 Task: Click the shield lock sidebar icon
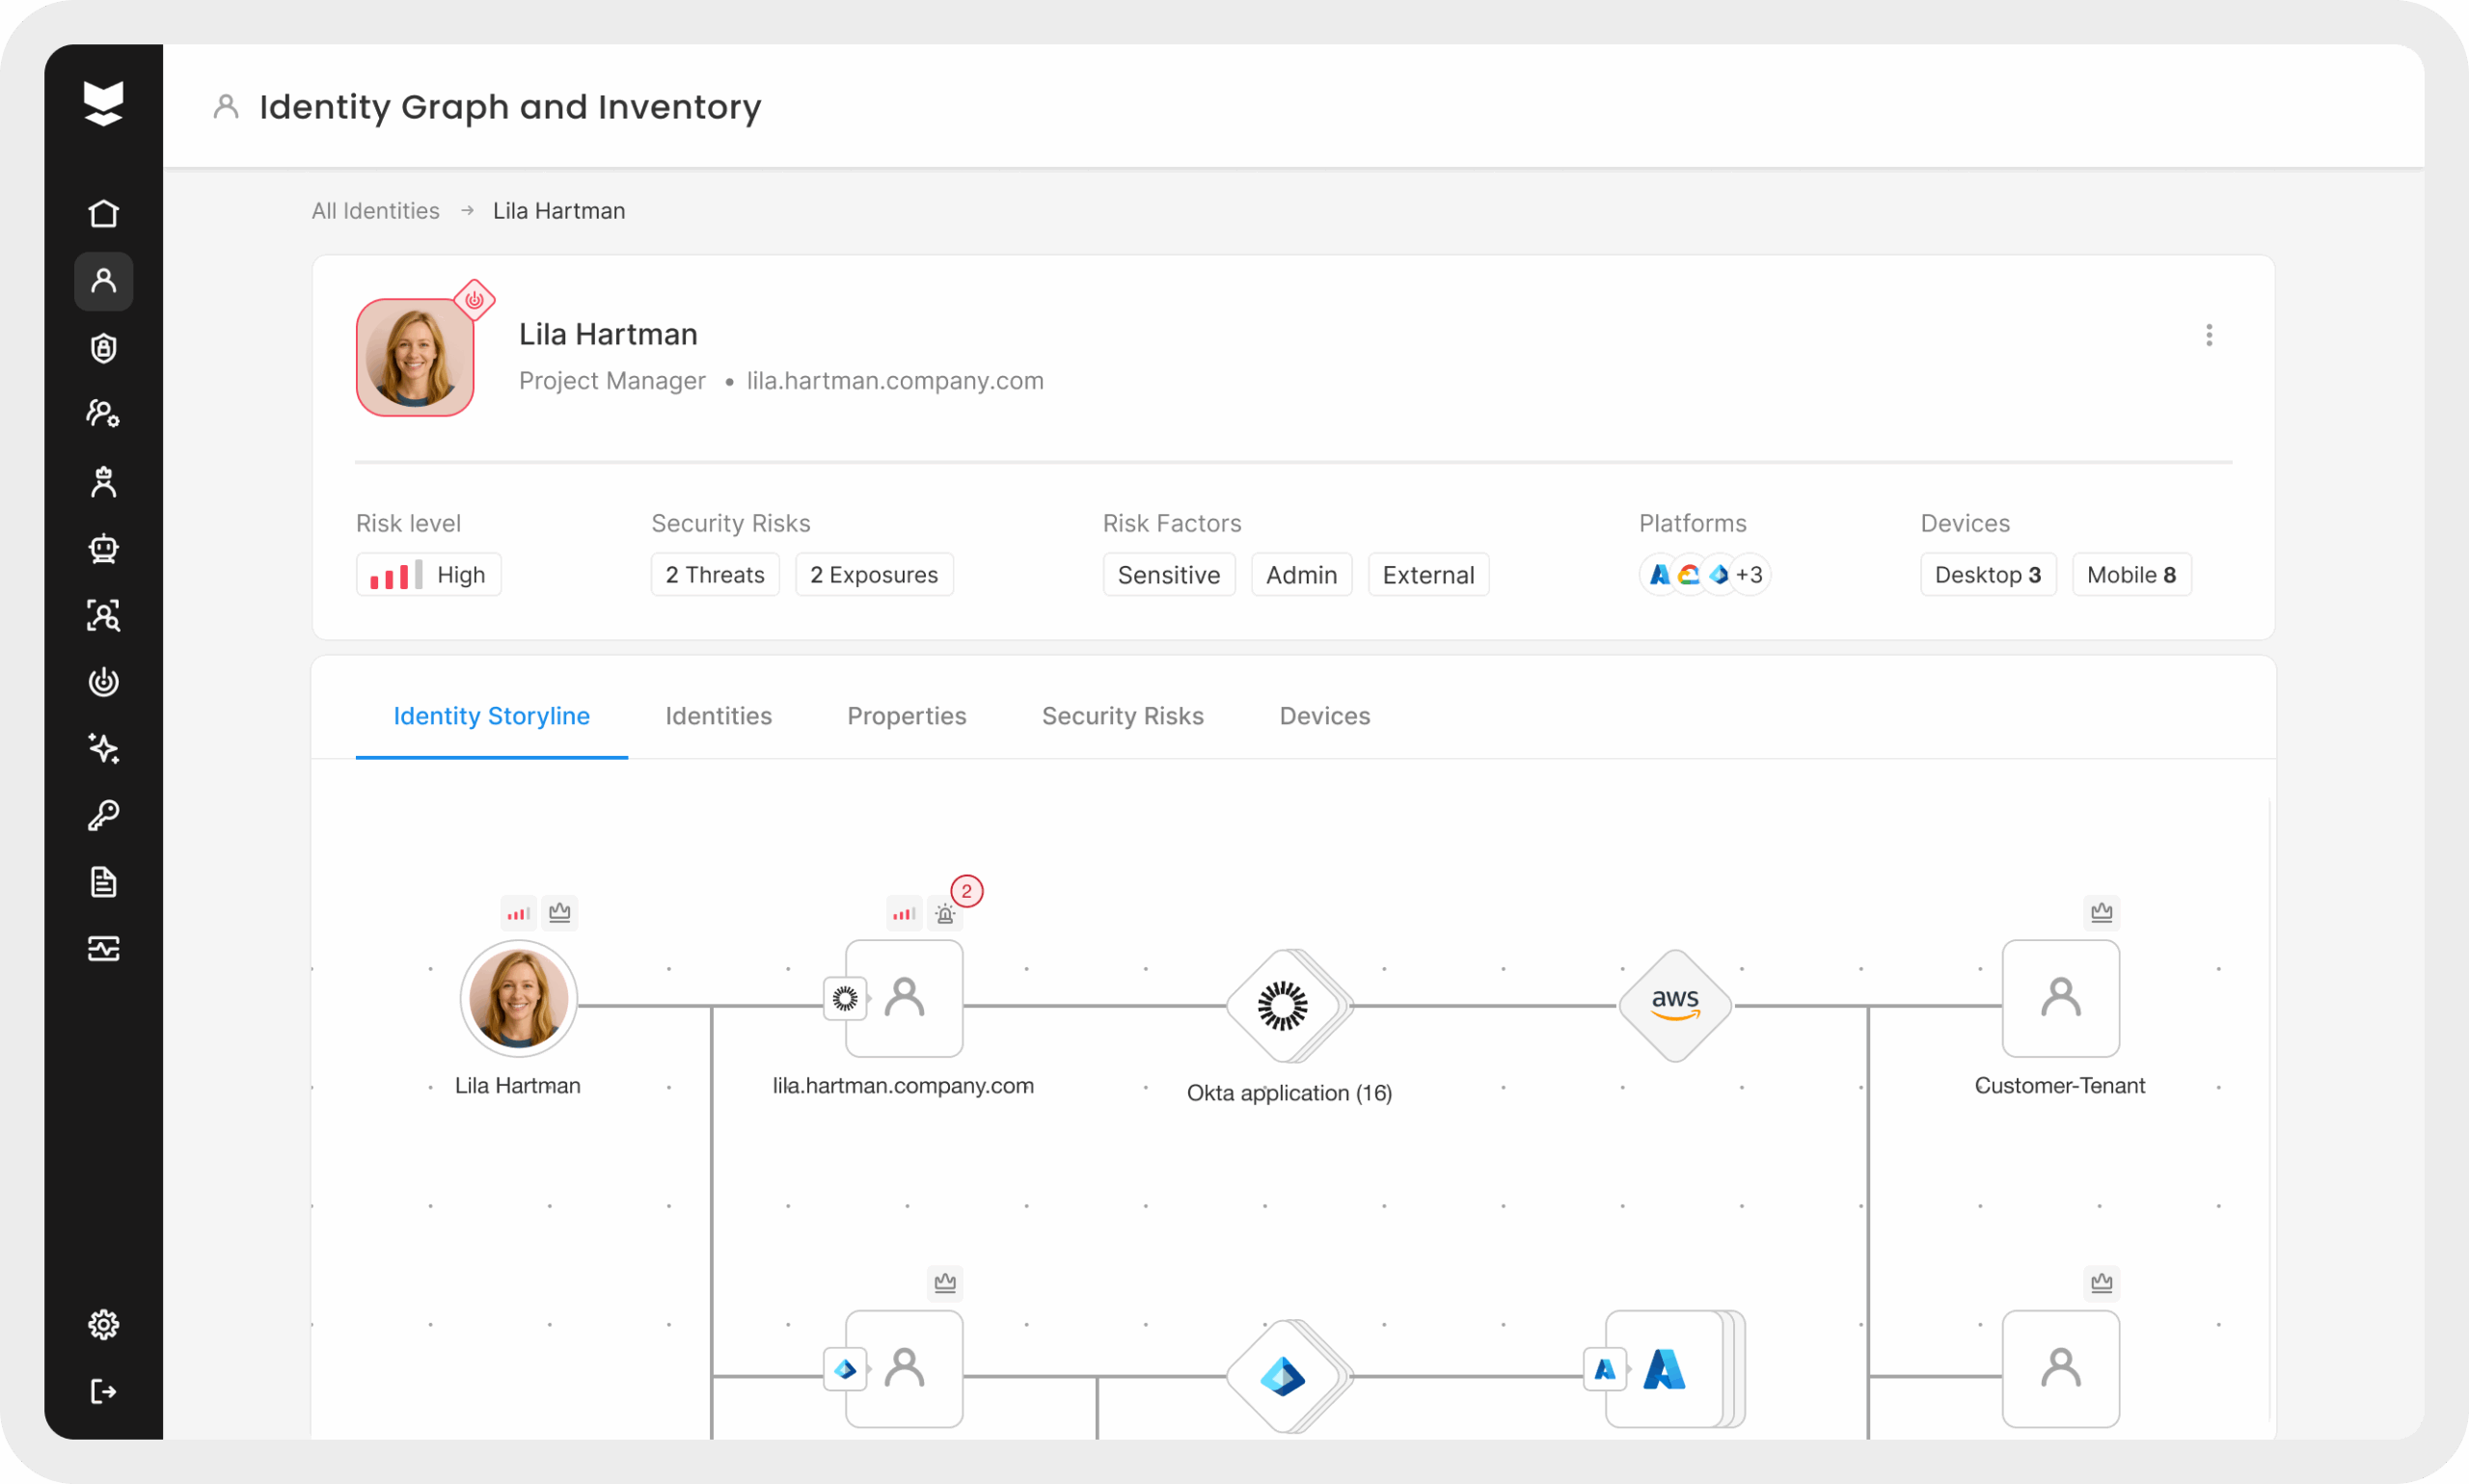(x=103, y=348)
